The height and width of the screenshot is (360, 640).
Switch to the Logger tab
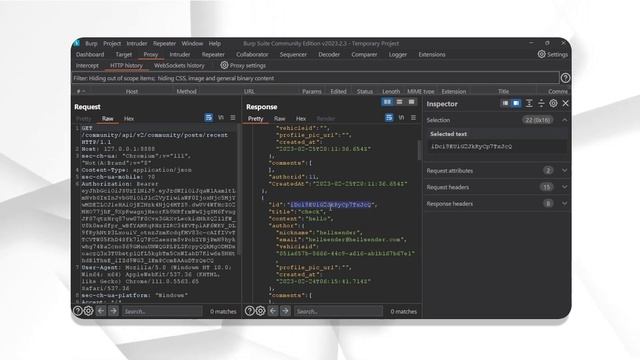click(398, 54)
